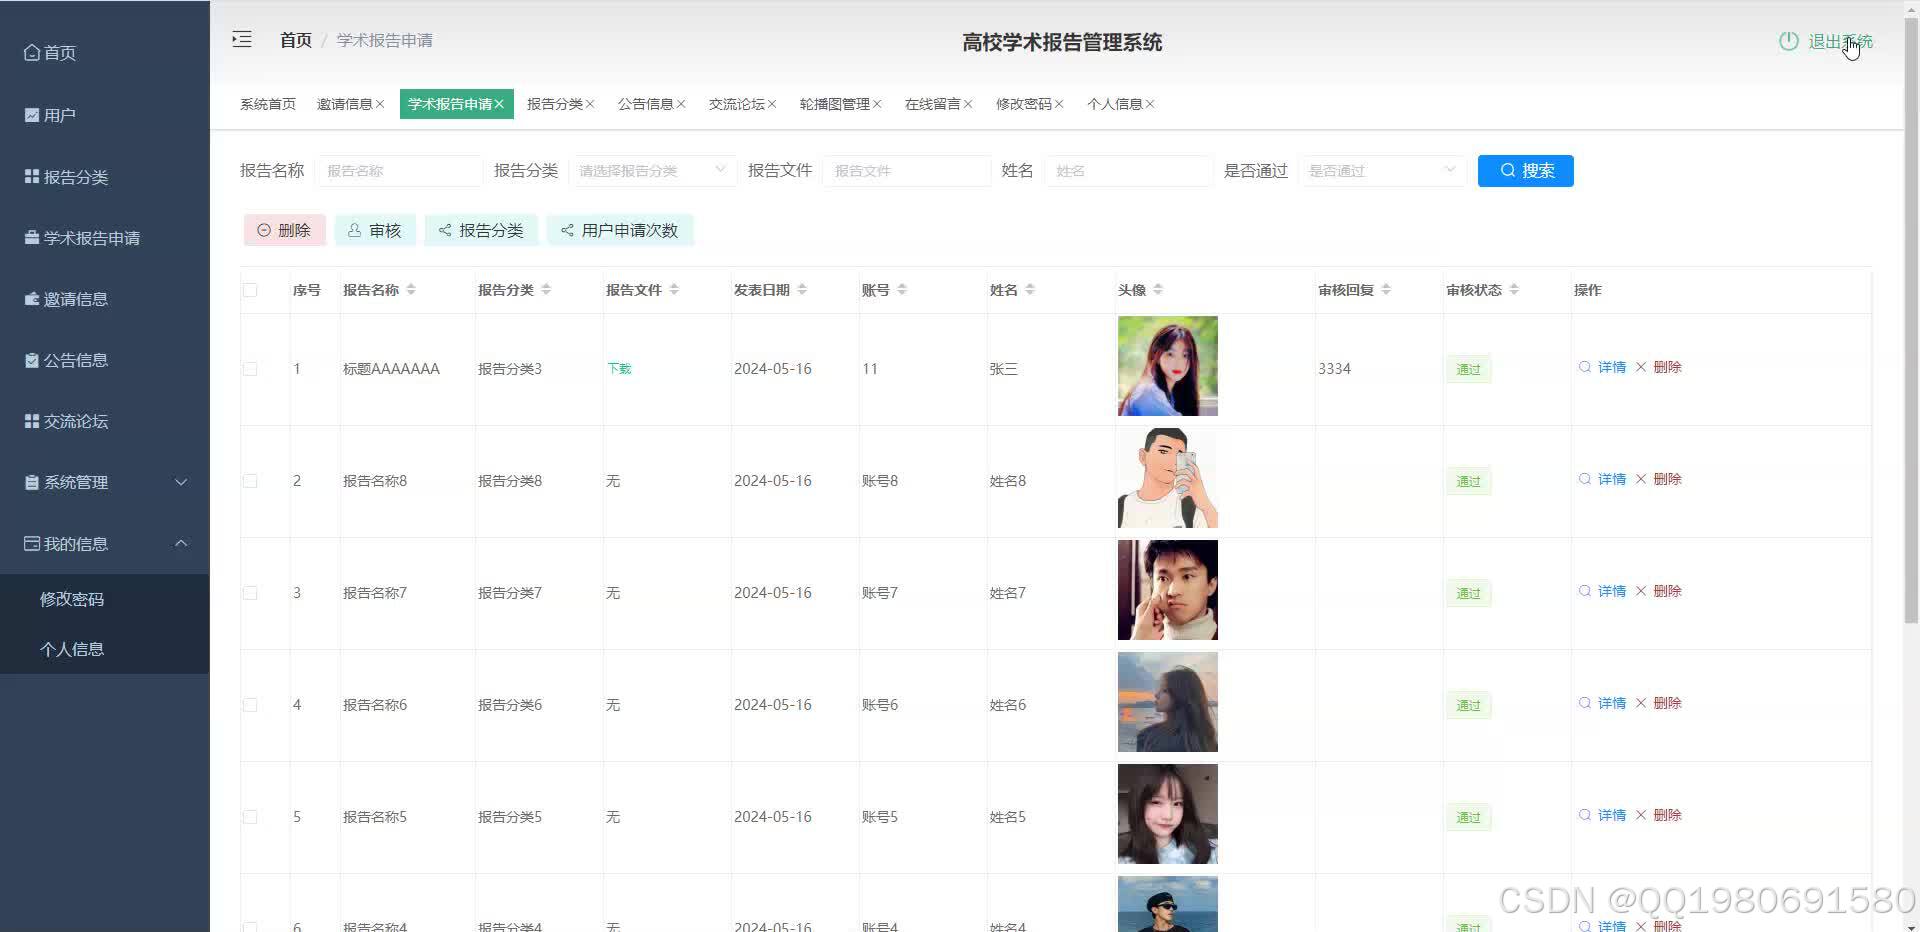Open the 是否通过 dropdown
1920x932 pixels.
[x=1380, y=170]
